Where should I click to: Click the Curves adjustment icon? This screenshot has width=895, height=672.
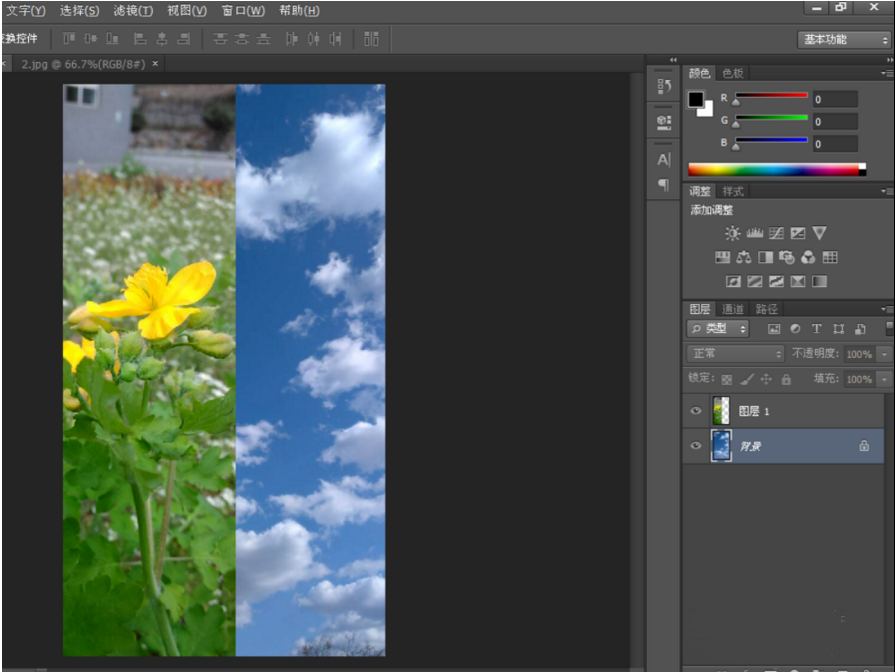pyautogui.click(x=776, y=233)
